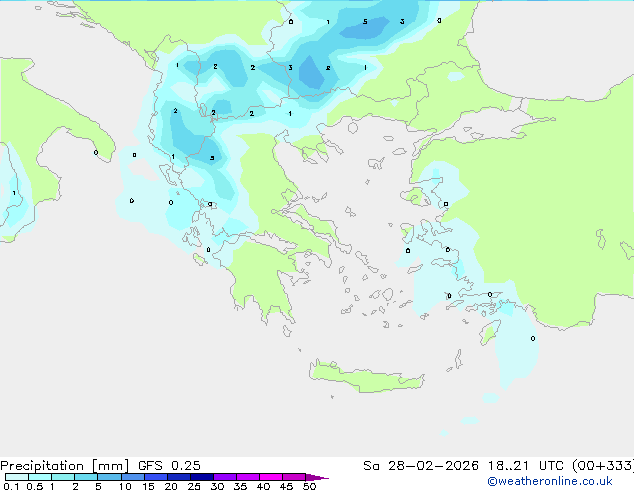The height and width of the screenshot is (490, 634).
Task: Click the 'Sa 28-02-2026' date label
Action: tap(421, 466)
